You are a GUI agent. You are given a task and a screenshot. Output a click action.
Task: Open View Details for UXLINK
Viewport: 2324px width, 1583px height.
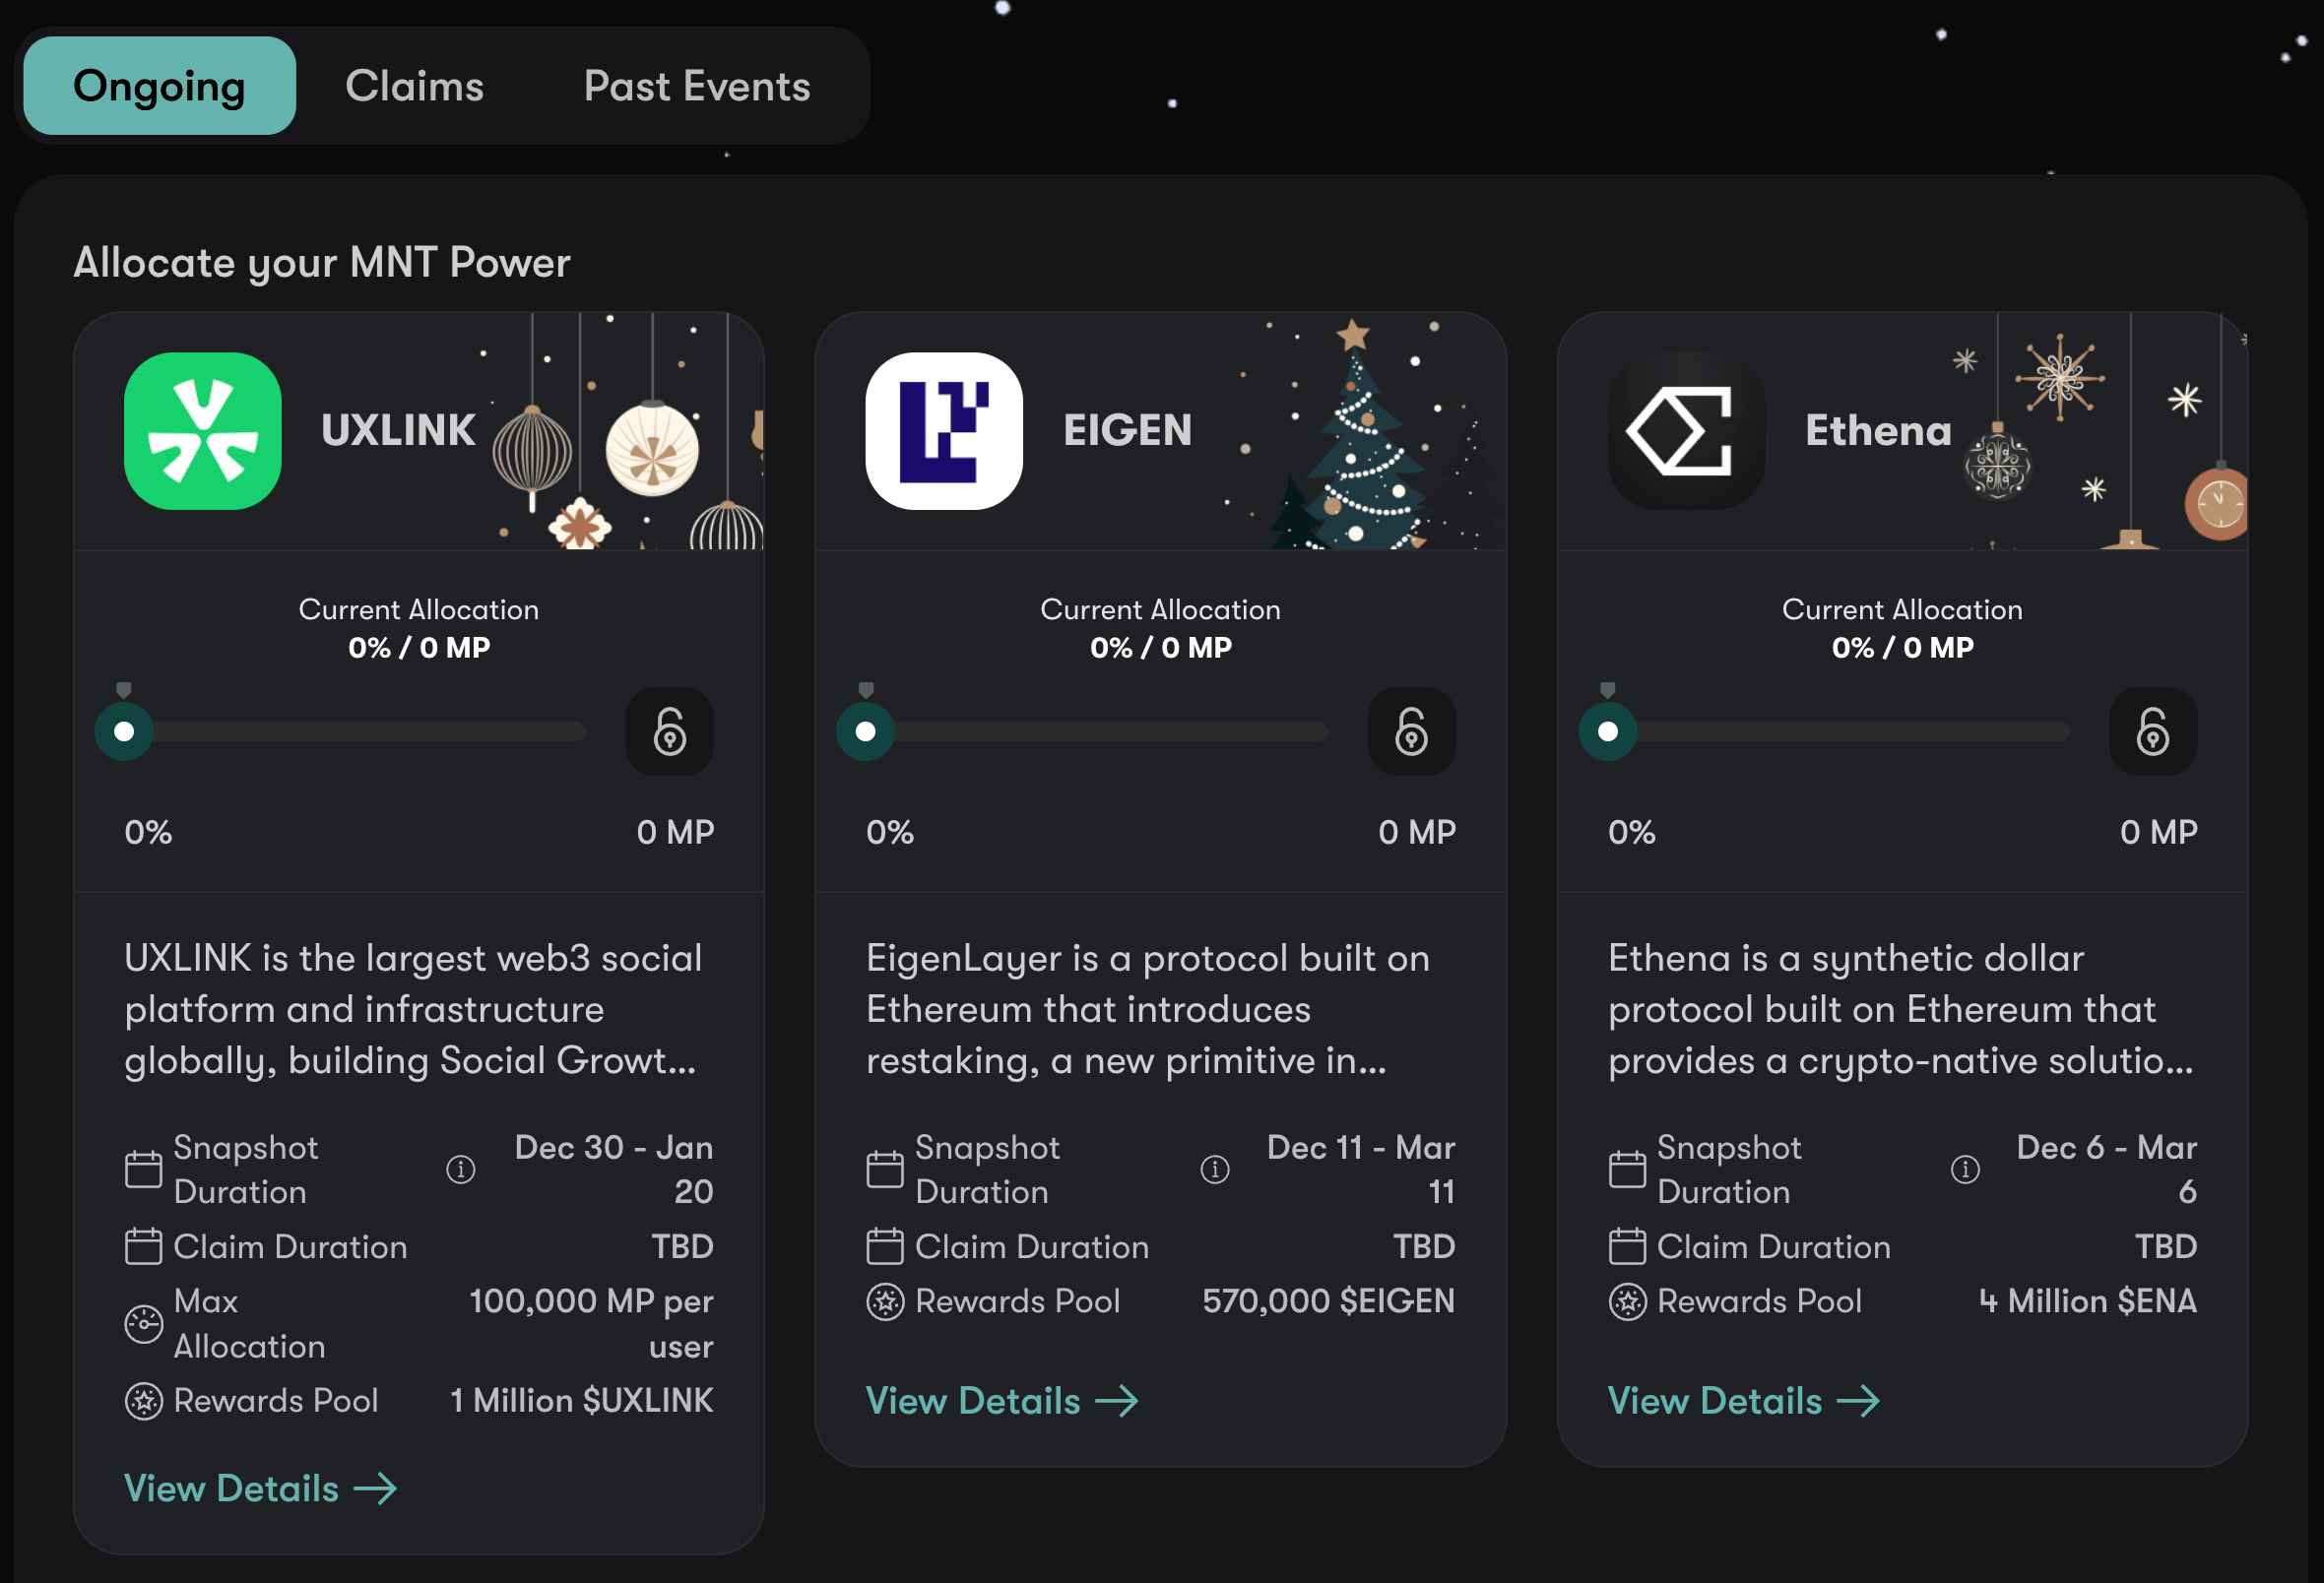point(260,1489)
